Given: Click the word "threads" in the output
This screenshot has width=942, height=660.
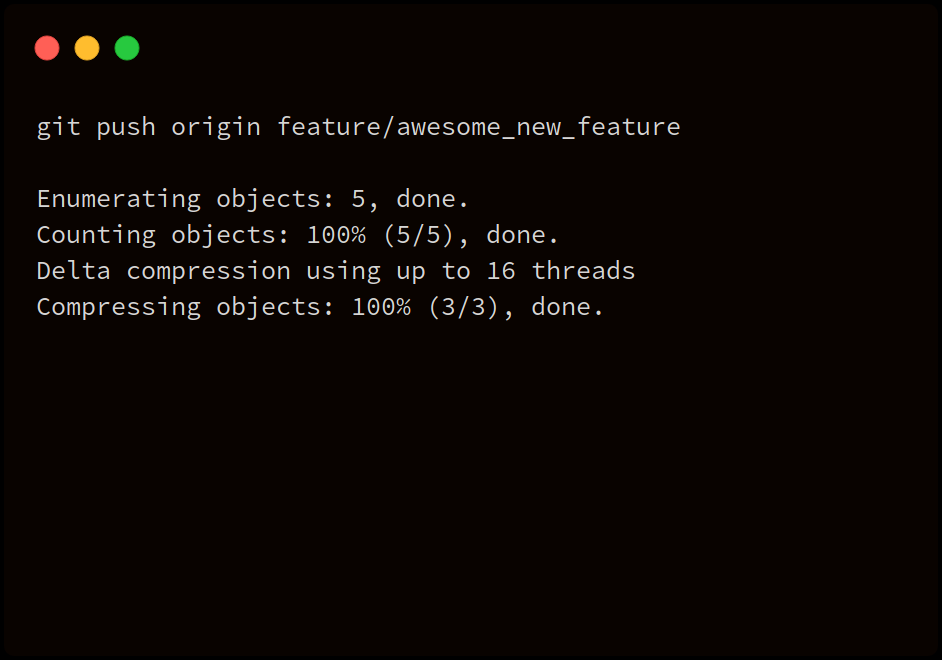Looking at the screenshot, I should (583, 271).
